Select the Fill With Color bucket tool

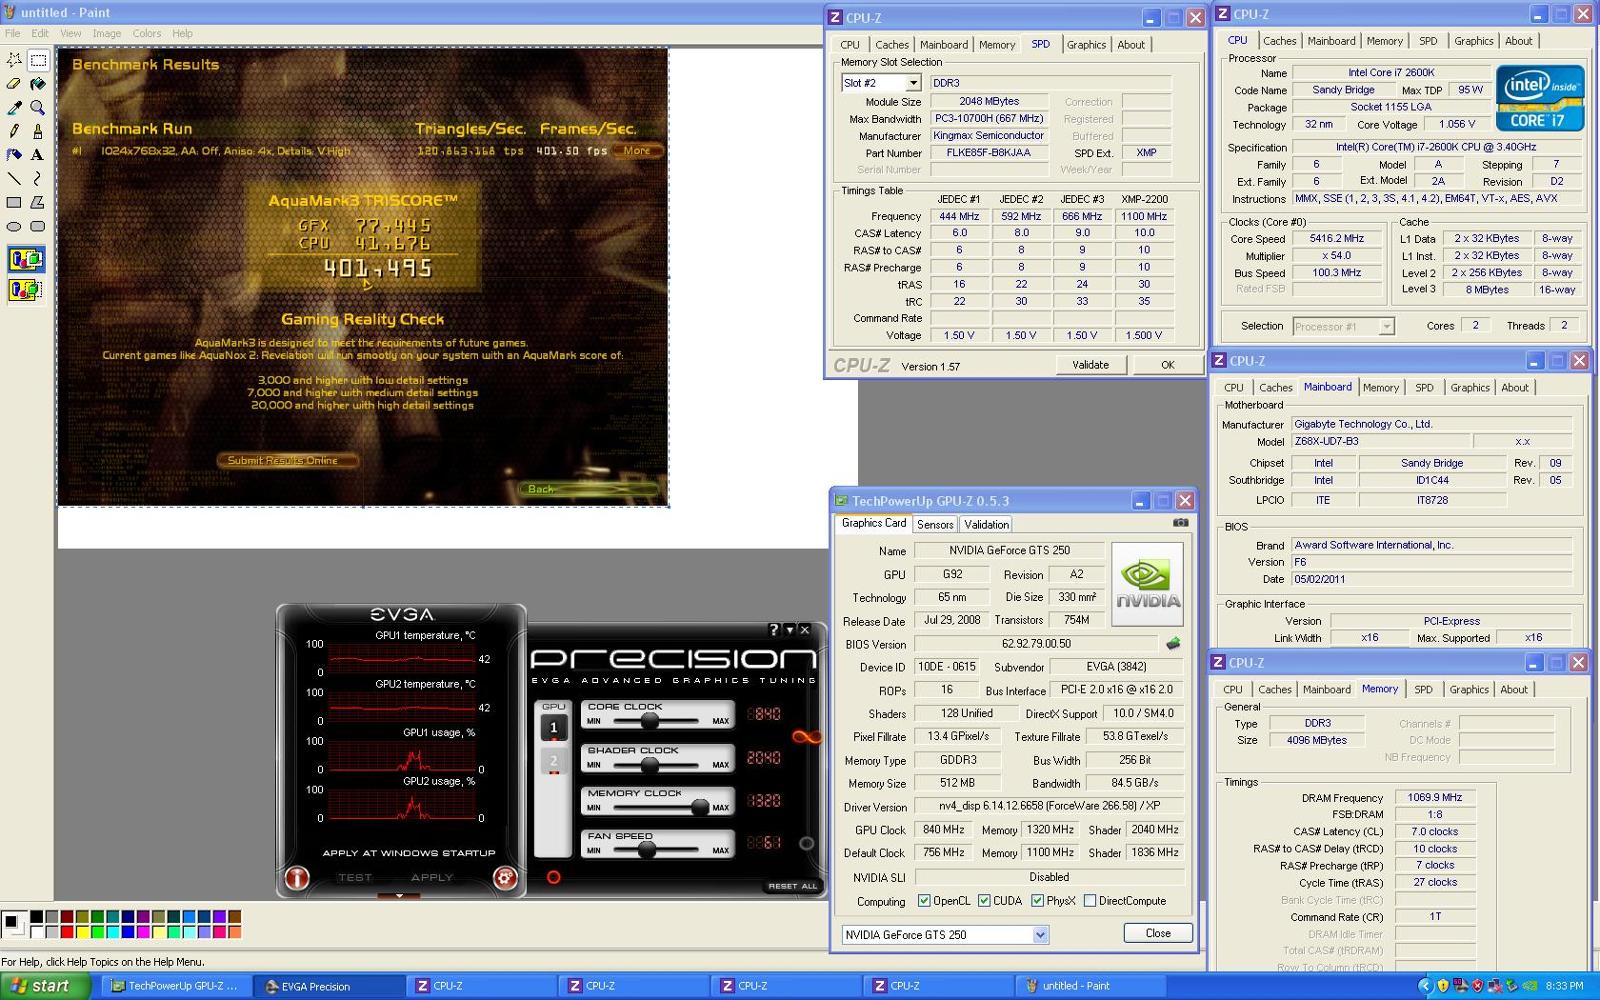(38, 84)
